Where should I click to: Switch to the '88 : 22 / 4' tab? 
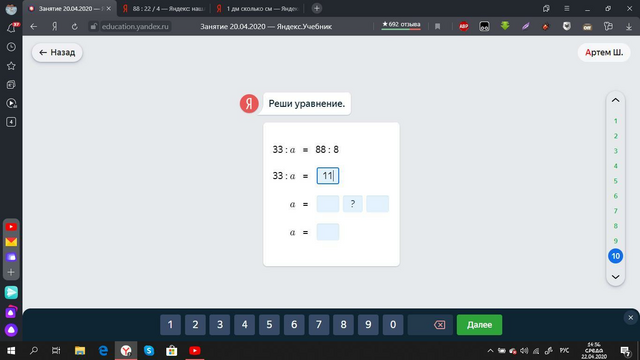pyautogui.click(x=163, y=9)
